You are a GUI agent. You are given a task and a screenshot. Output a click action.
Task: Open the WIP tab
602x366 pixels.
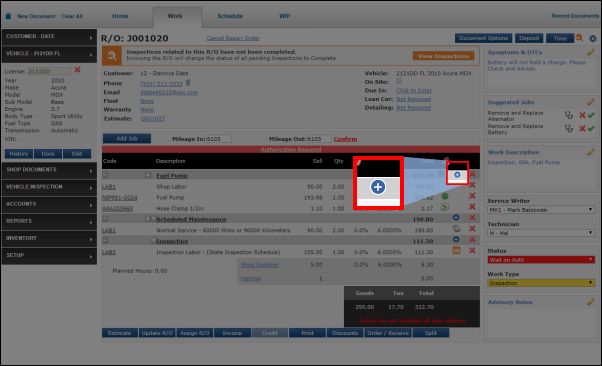(284, 16)
